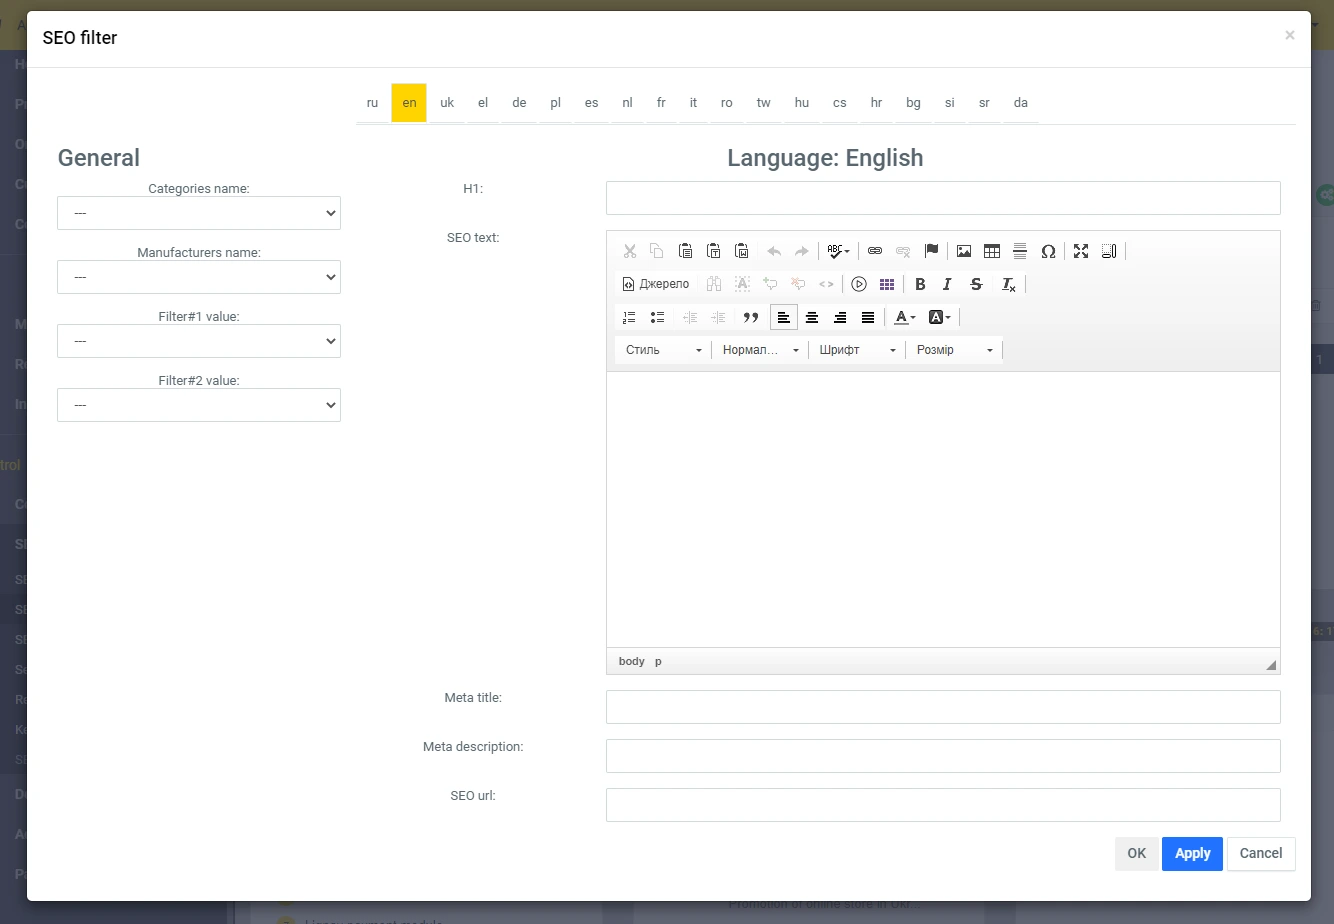Image resolution: width=1334 pixels, height=924 pixels.
Task: Open the text color picker
Action: 905,317
